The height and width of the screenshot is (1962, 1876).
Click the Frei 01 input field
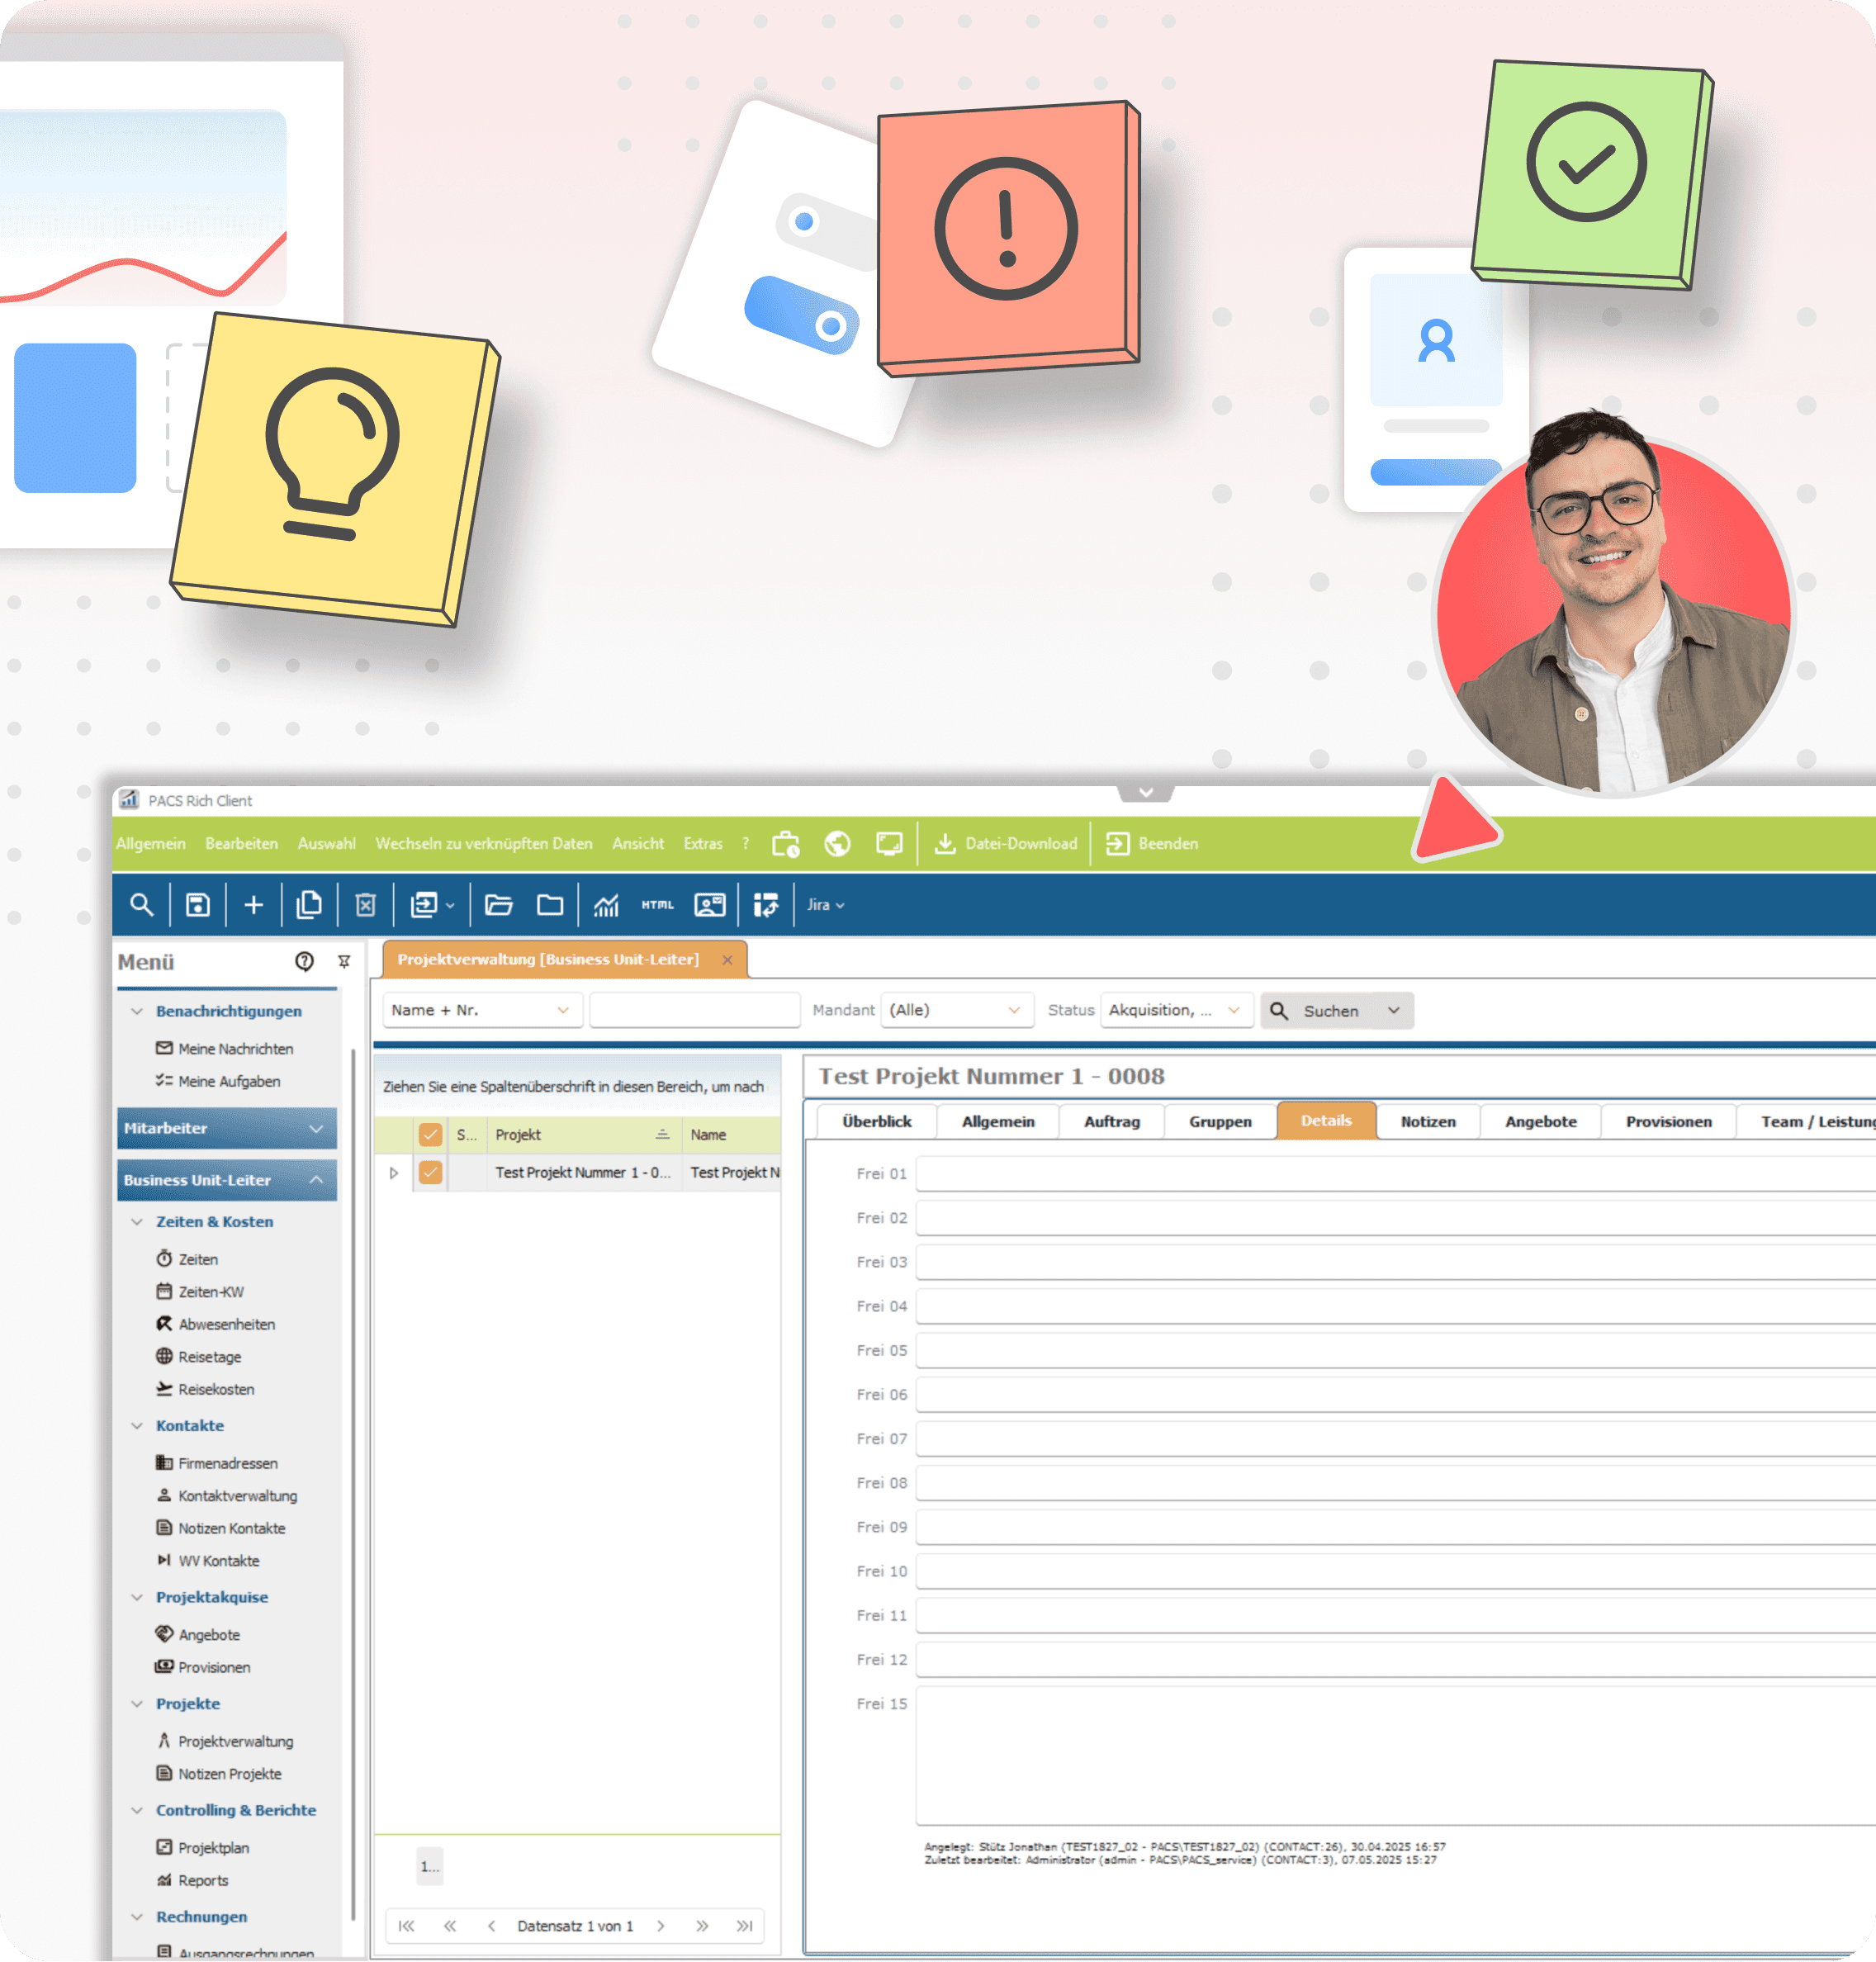click(1390, 1174)
